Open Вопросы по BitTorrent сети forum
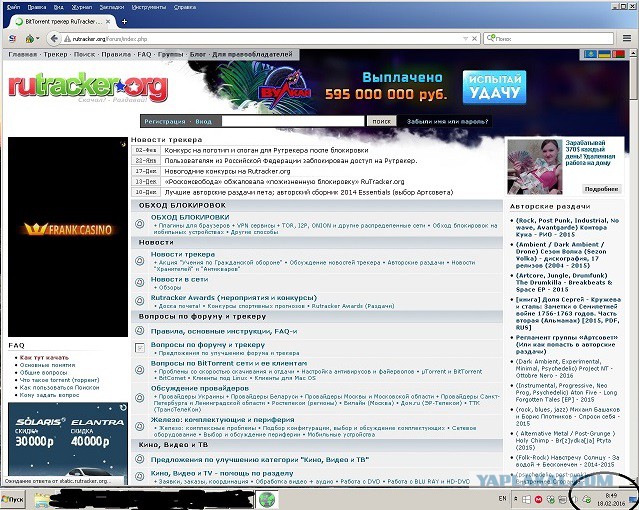Screen dimensions: 639x510 pos(229,363)
